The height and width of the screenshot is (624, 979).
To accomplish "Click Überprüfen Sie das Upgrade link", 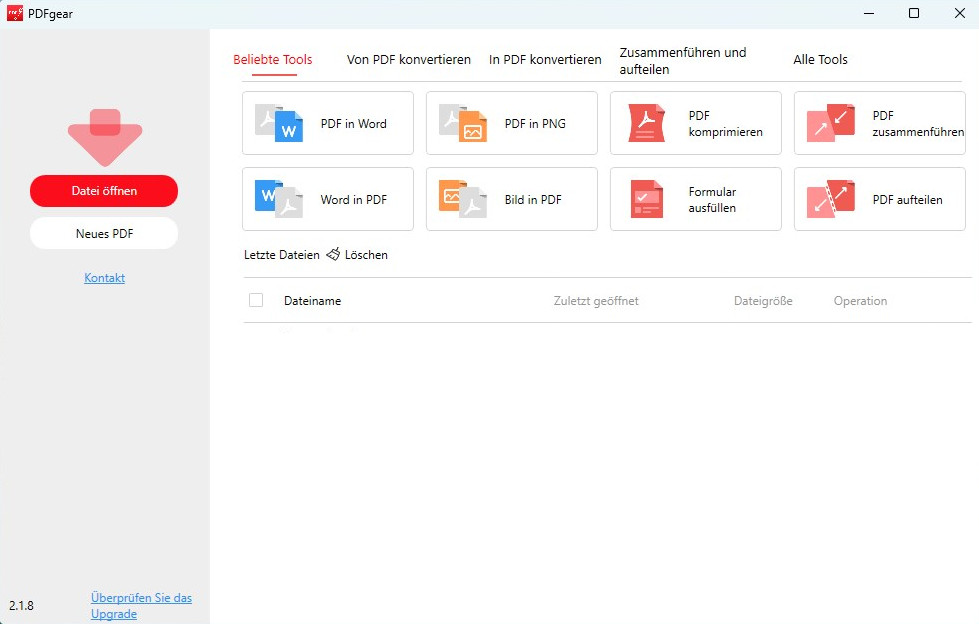I will click(x=141, y=604).
